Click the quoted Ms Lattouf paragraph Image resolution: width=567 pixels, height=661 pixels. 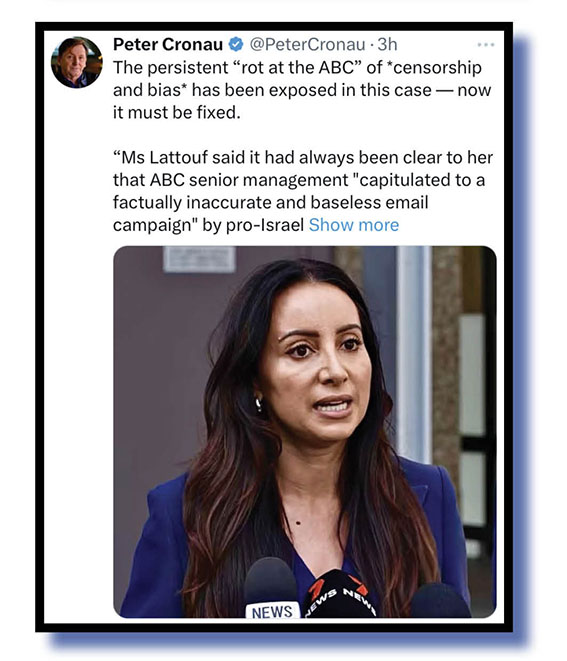click(303, 191)
